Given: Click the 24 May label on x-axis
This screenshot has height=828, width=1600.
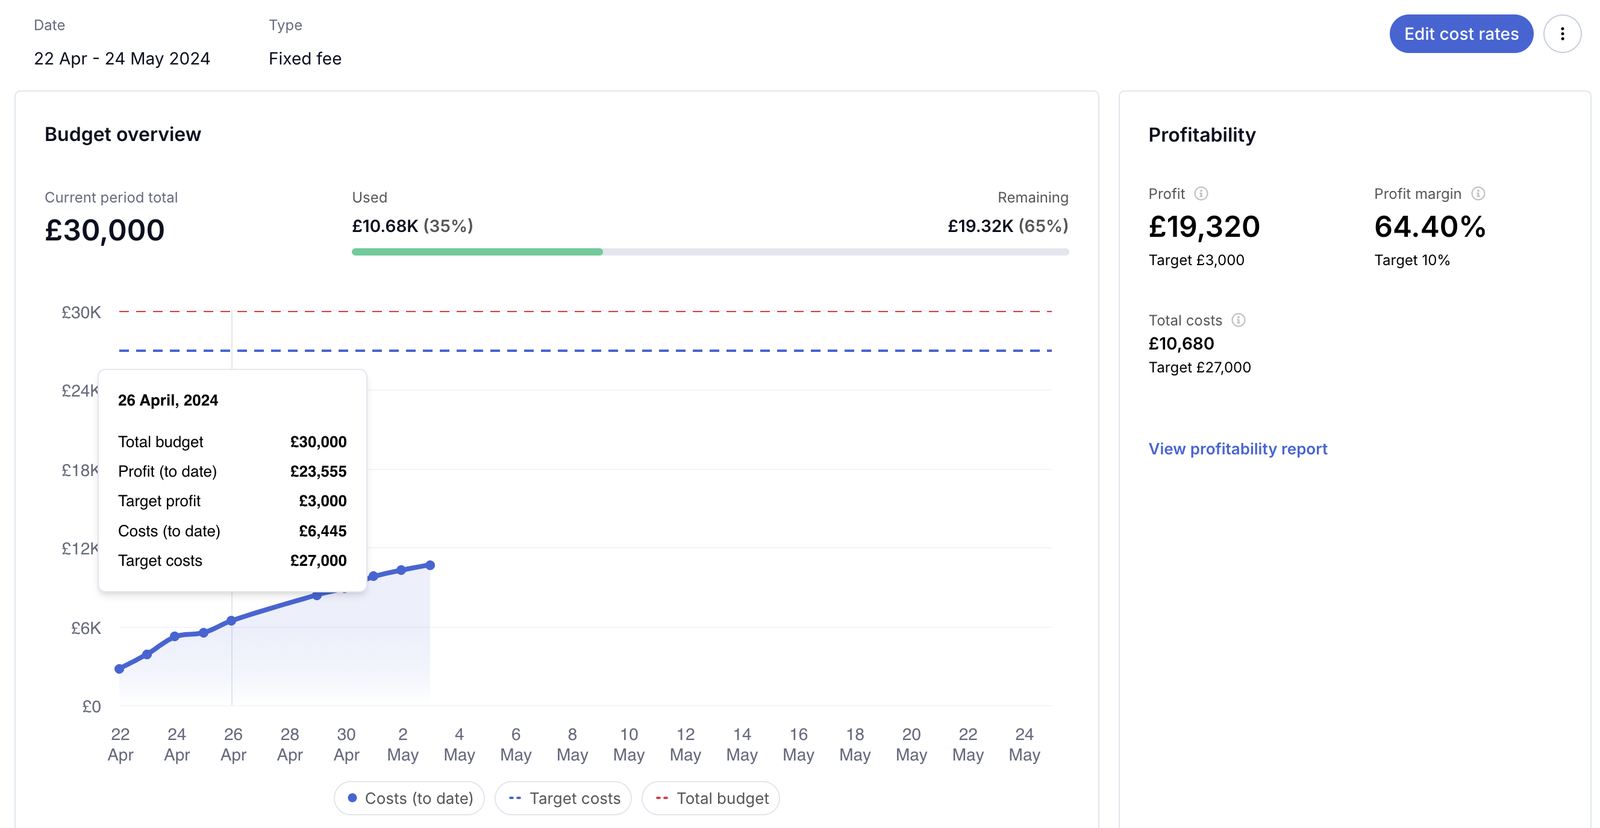Looking at the screenshot, I should point(1024,744).
